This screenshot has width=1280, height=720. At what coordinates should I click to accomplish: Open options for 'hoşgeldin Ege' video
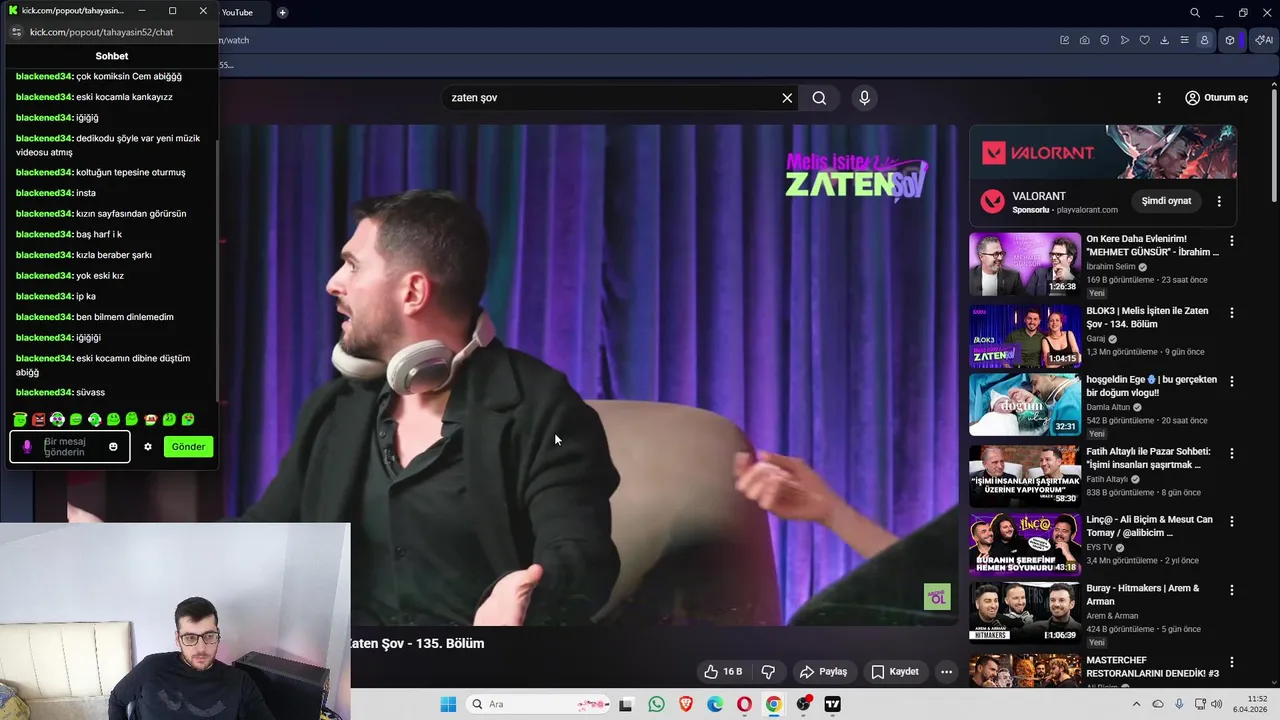point(1232,382)
